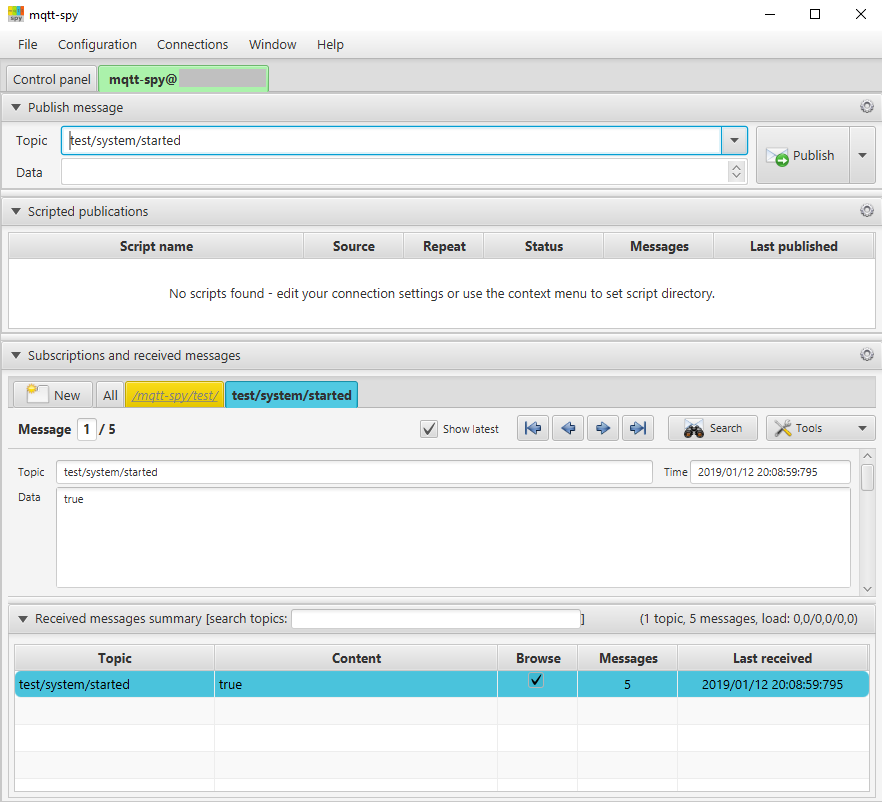Image resolution: width=882 pixels, height=802 pixels.
Task: Click the Publish button
Action: tap(803, 155)
